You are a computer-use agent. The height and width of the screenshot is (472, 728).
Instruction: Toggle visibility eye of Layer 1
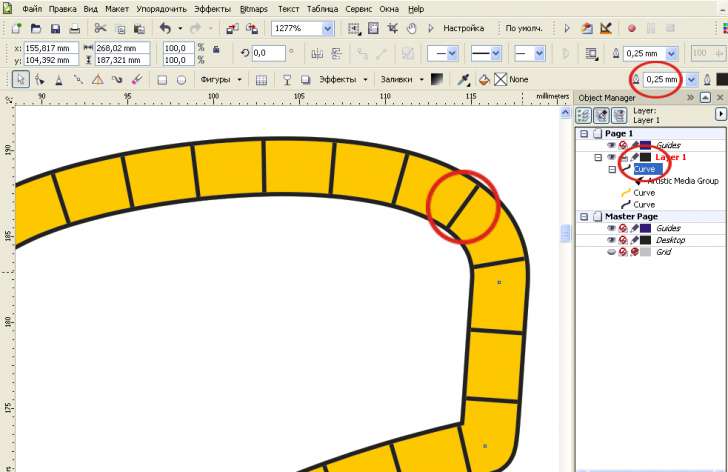click(x=612, y=157)
